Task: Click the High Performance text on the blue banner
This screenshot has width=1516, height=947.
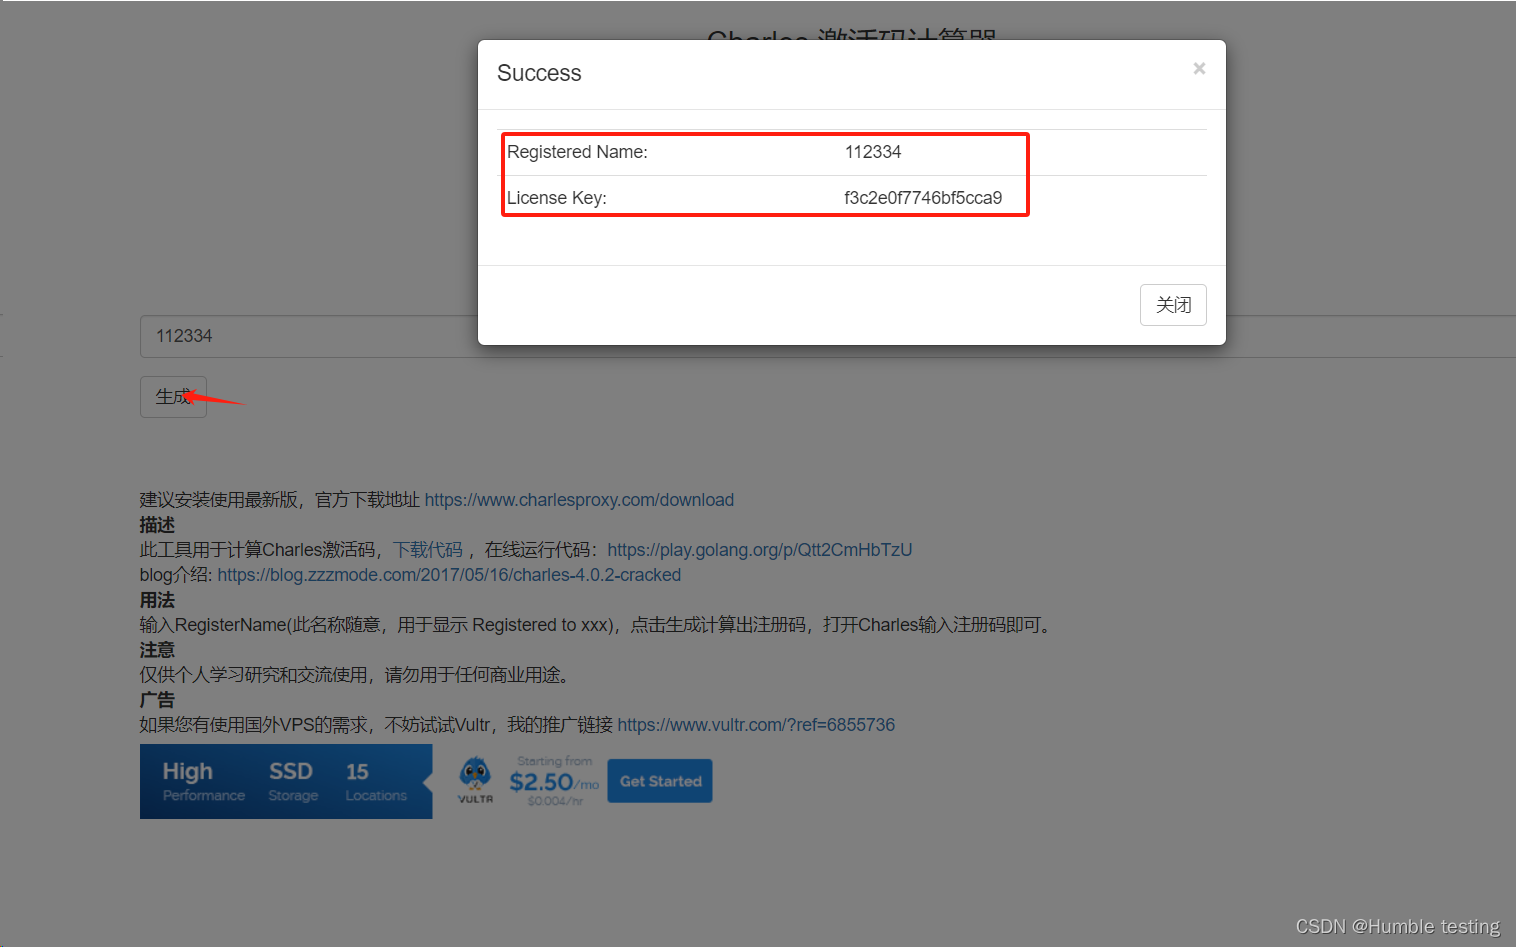Action: click(201, 781)
